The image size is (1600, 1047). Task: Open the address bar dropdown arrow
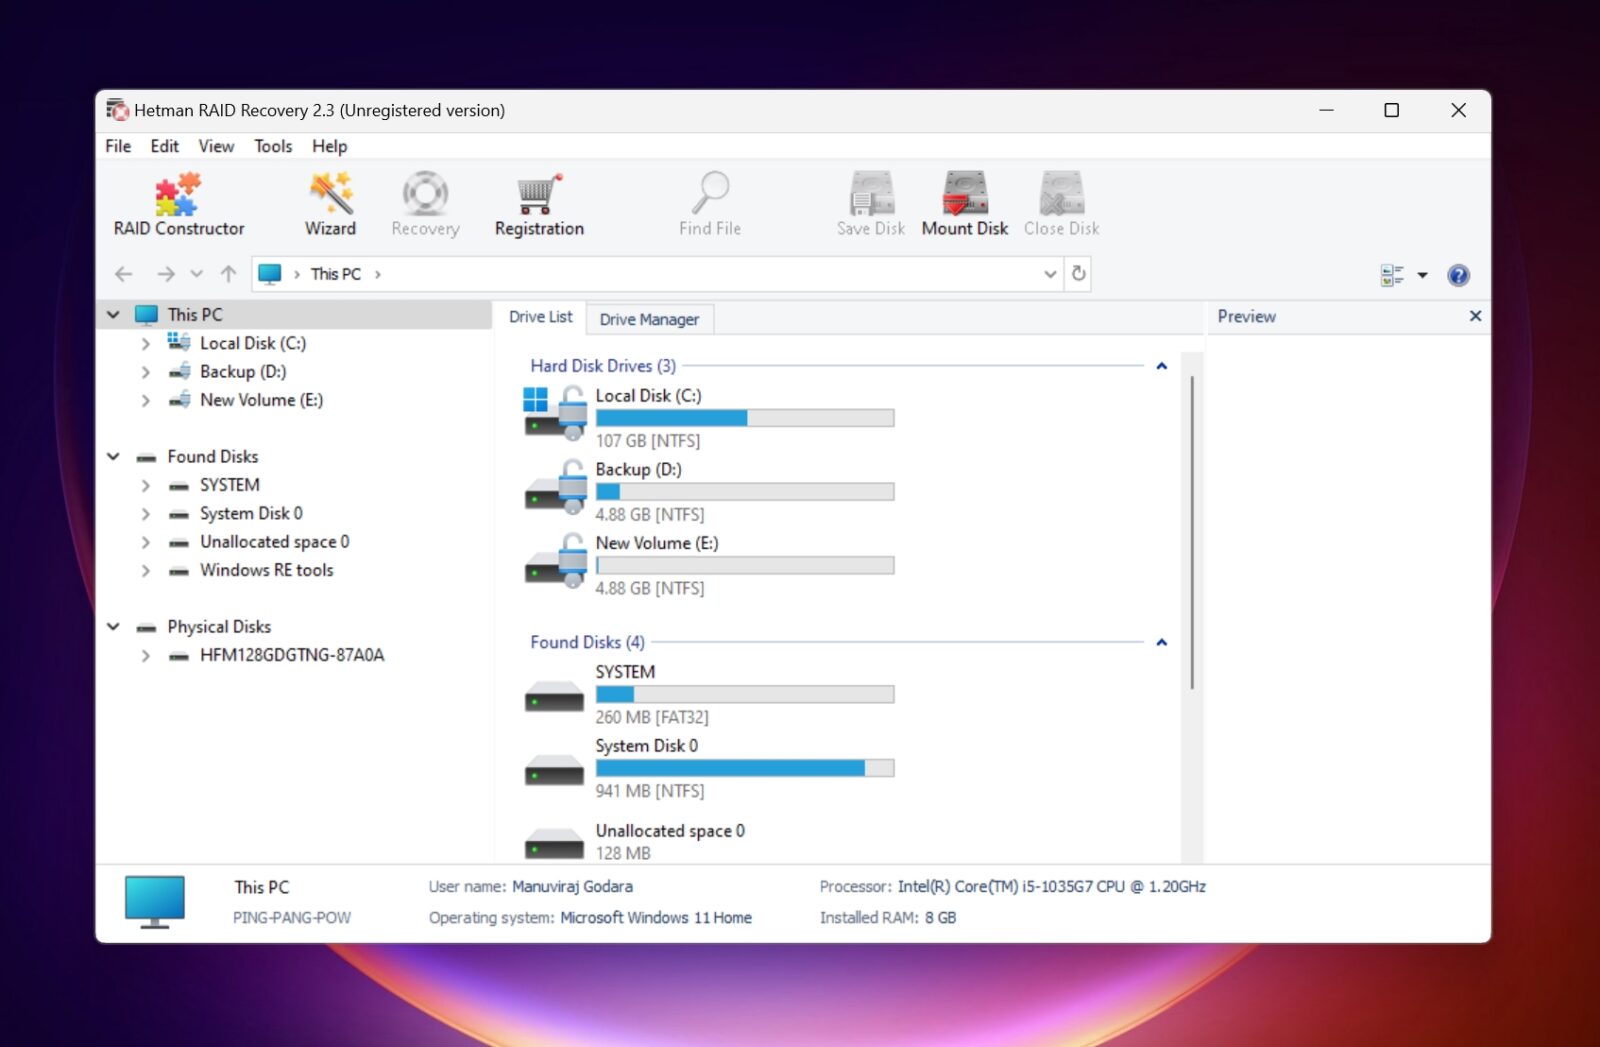tap(1049, 273)
